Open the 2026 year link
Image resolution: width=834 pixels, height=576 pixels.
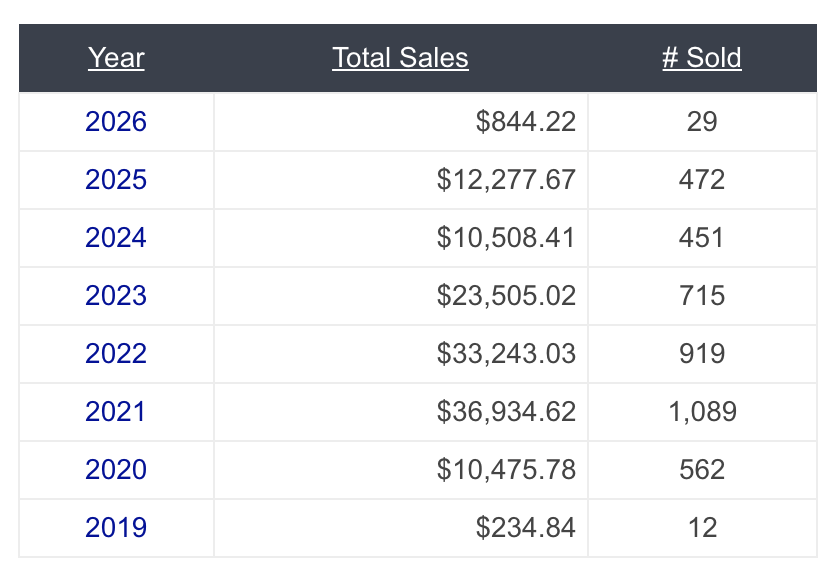116,122
